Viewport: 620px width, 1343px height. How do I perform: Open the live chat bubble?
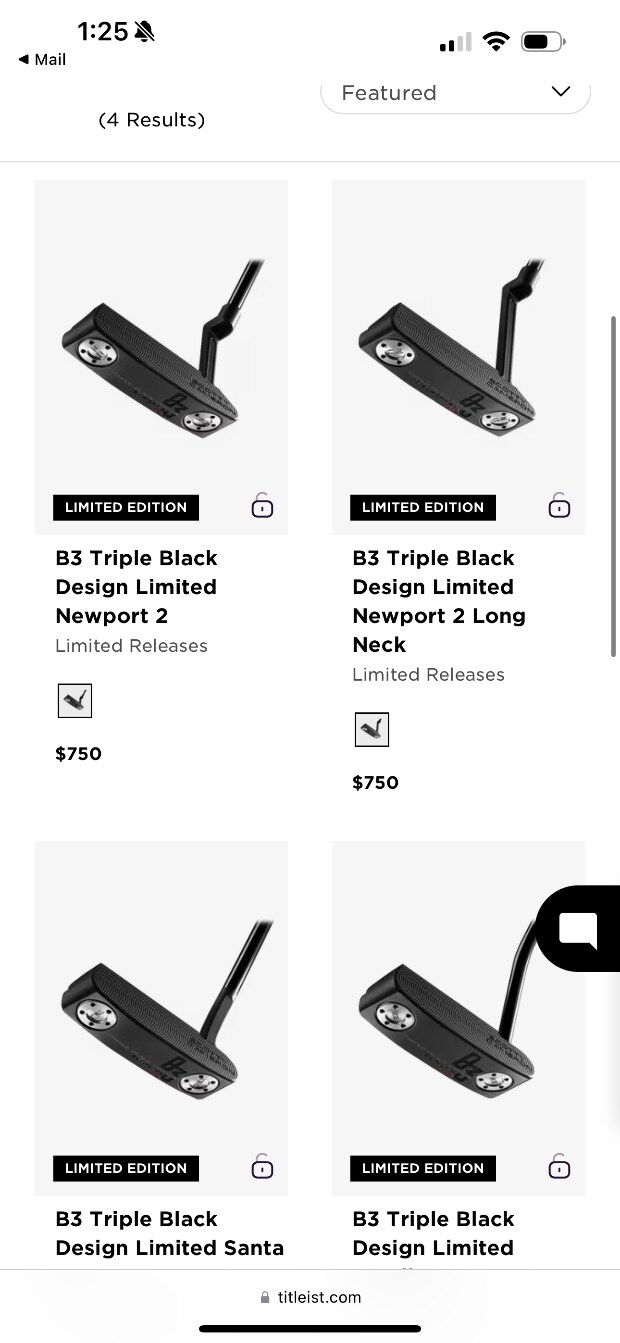pyautogui.click(x=579, y=929)
